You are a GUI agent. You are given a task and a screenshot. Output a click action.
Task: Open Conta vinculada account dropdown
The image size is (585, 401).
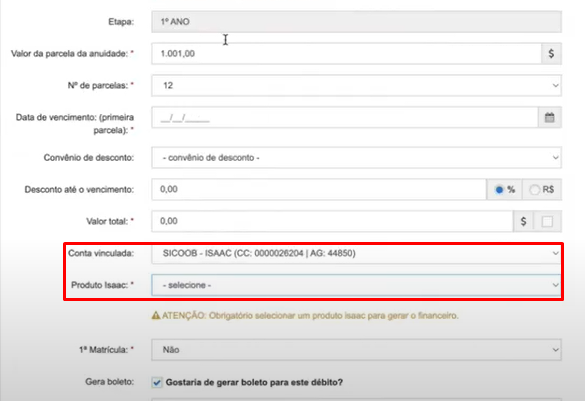[356, 254]
